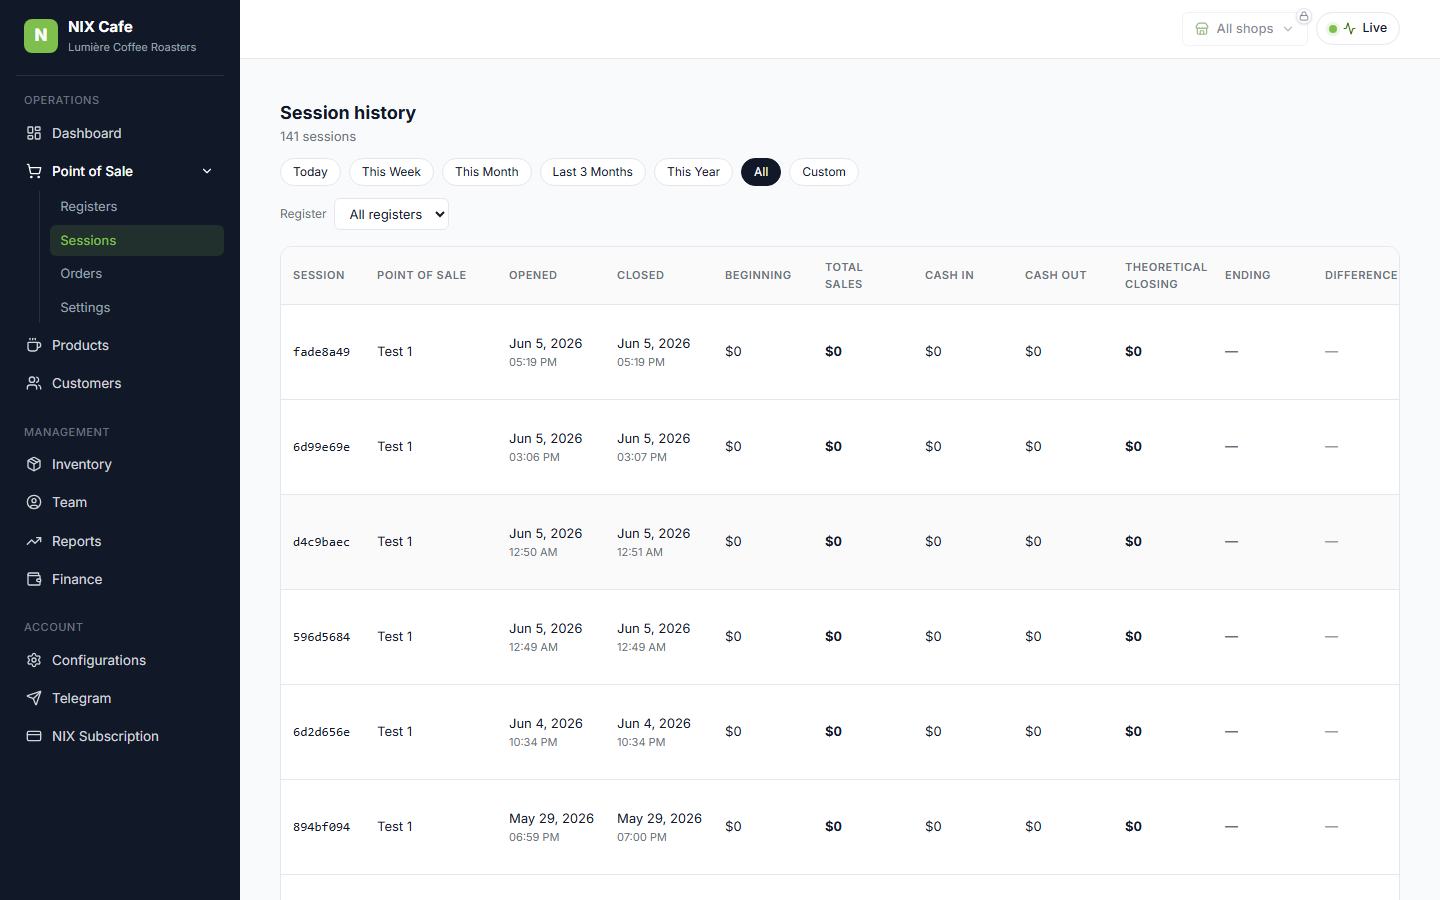Image resolution: width=1440 pixels, height=900 pixels.
Task: Open the Sessions submenu item
Action: [137, 240]
